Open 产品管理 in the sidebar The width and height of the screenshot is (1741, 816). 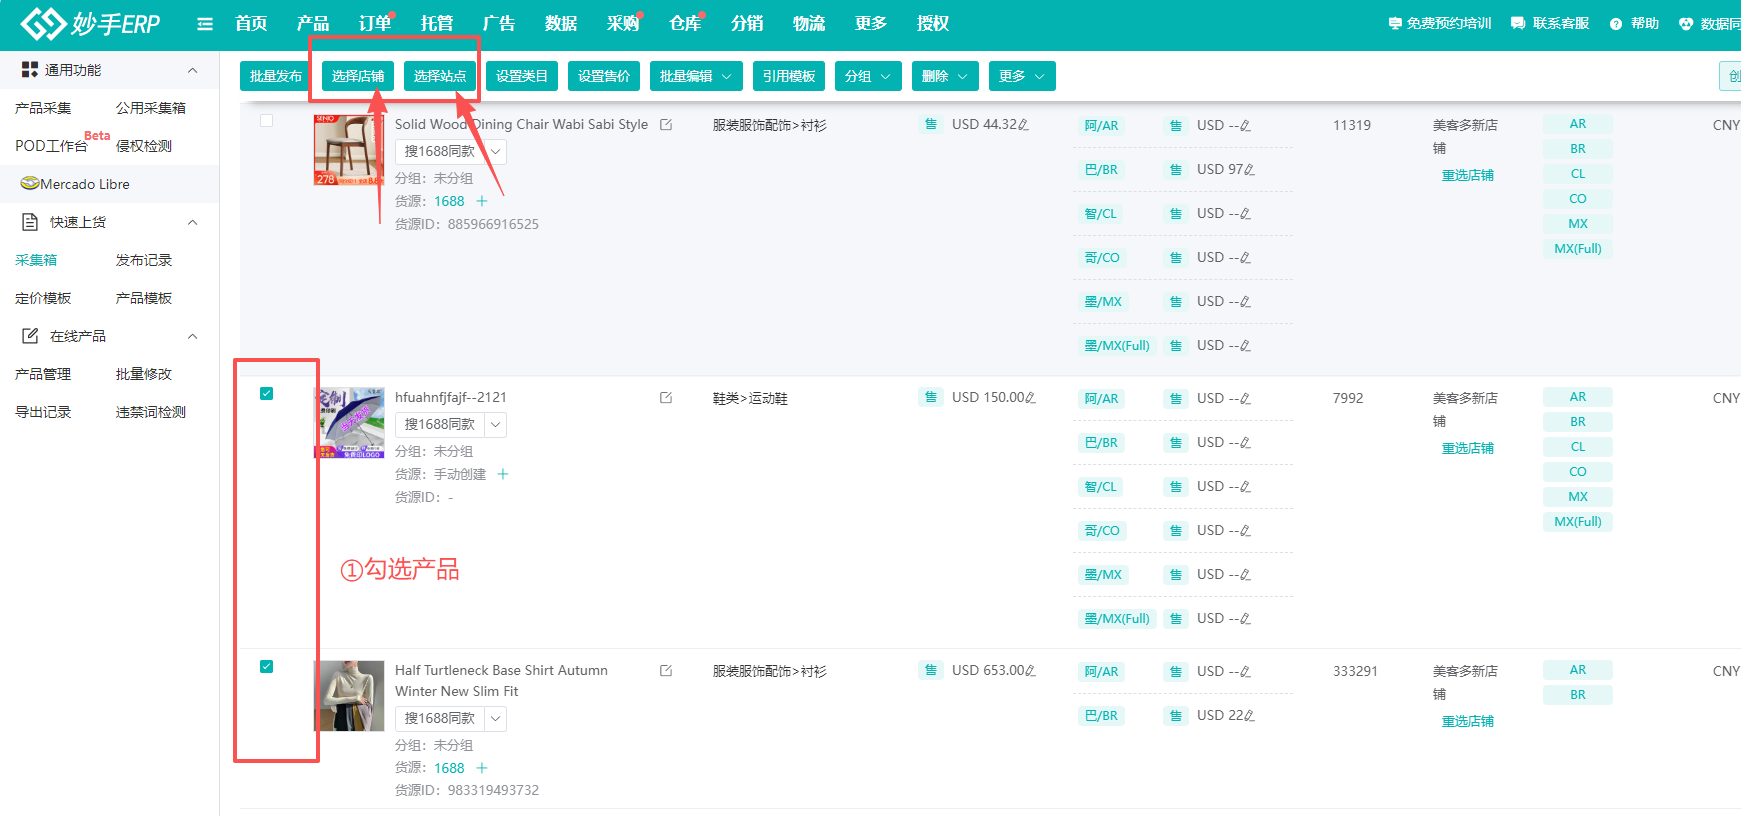click(43, 374)
